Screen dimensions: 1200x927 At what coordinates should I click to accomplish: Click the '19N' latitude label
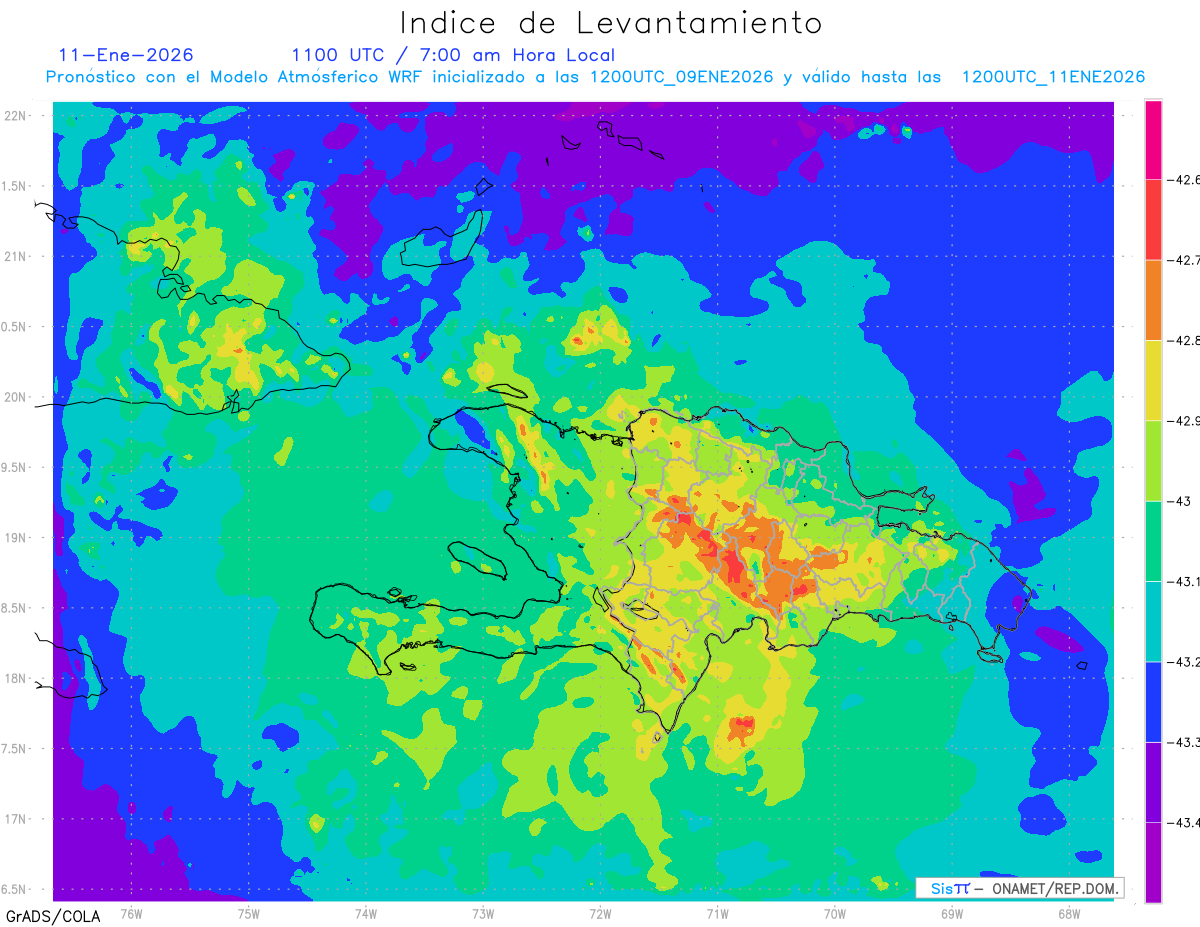click(x=17, y=538)
